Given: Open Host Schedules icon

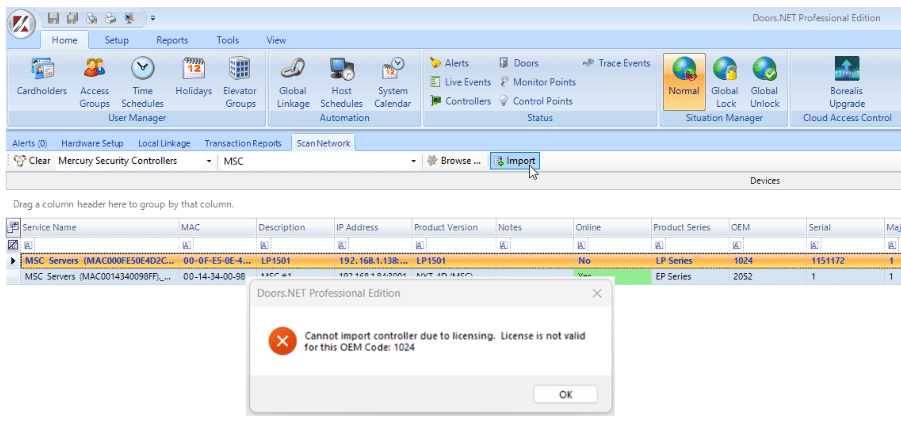Looking at the screenshot, I should (342, 78).
